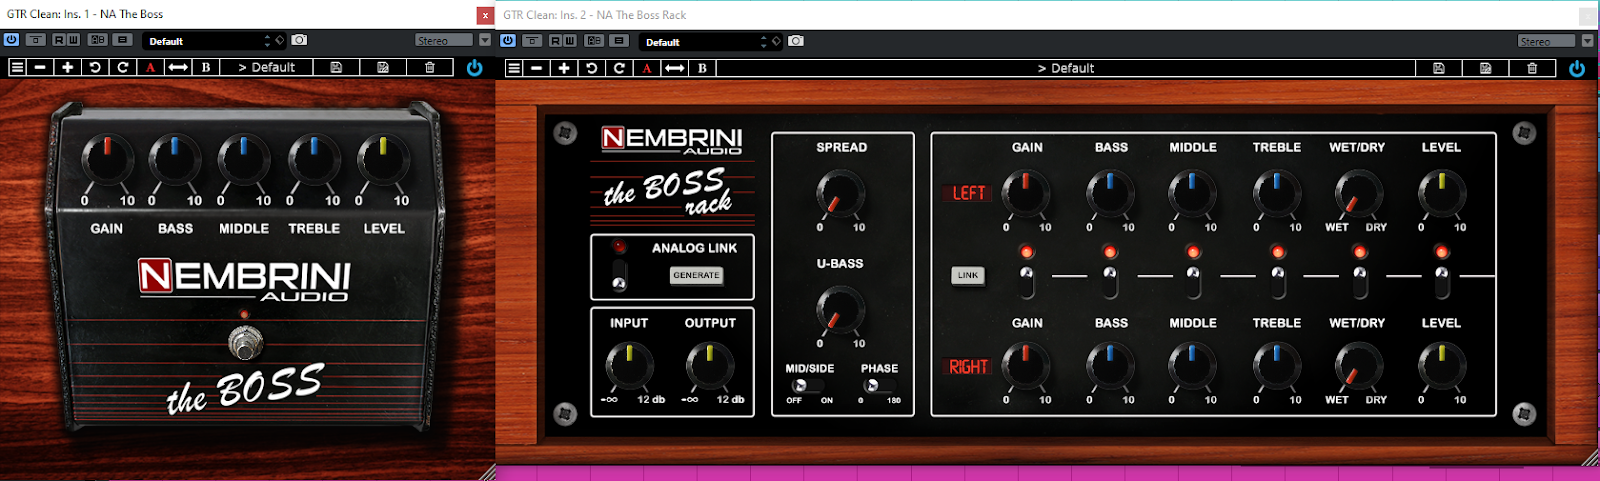Toggle plugin power in The Boss Rack host bar
This screenshot has width=1600, height=481.
click(x=508, y=41)
